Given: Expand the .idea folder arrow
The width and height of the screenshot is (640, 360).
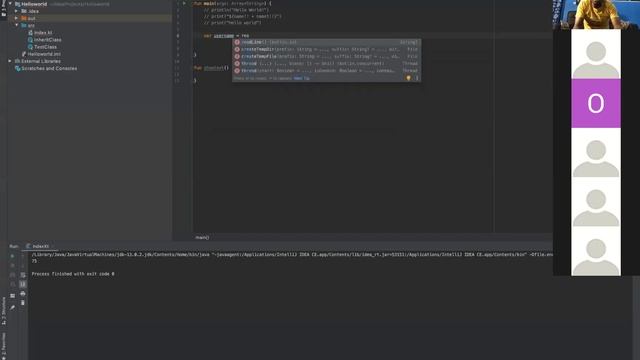Looking at the screenshot, I should coord(16,11).
